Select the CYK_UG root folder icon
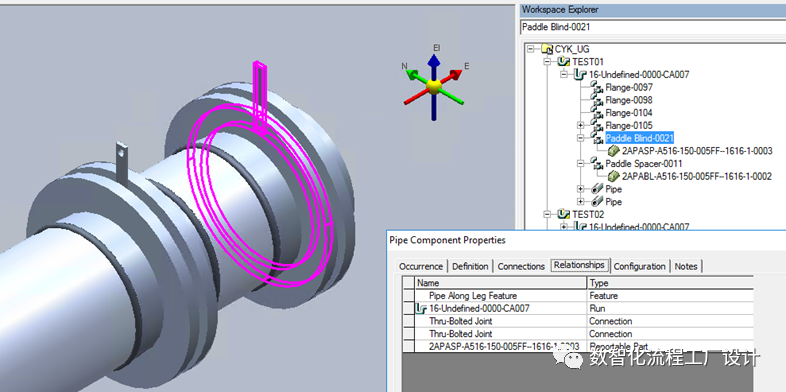Screen dimensions: 786x392 tap(547, 49)
